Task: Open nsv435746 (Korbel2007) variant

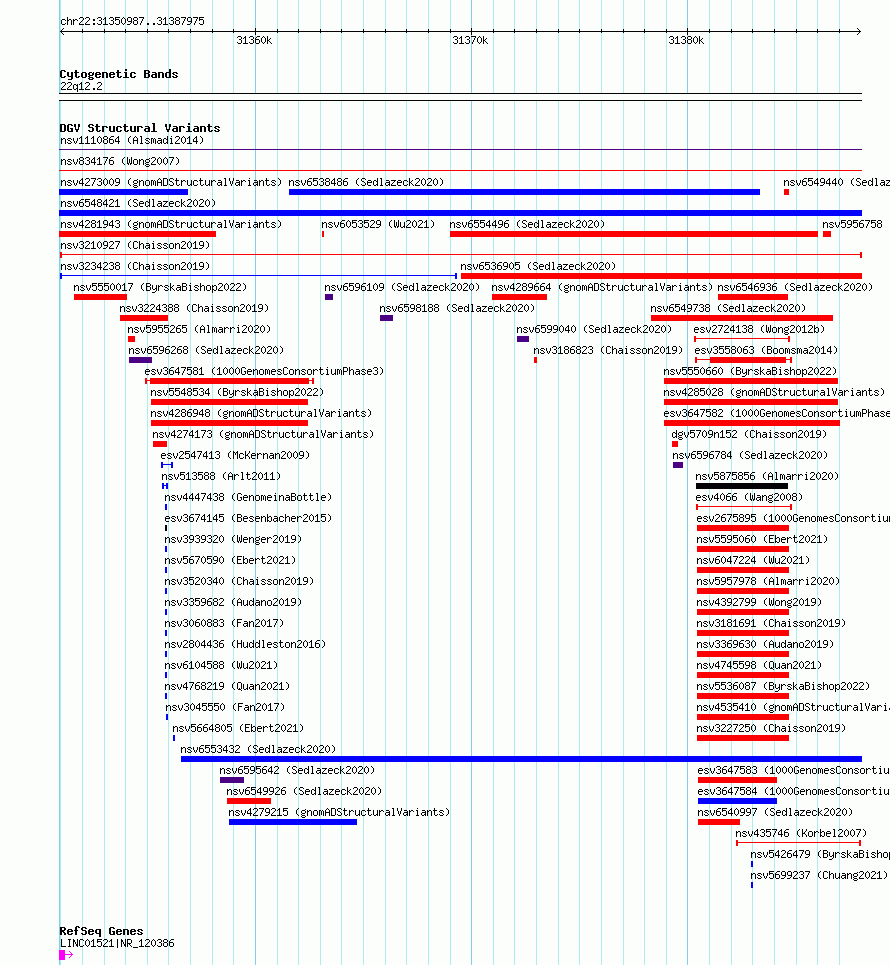Action: (x=801, y=833)
